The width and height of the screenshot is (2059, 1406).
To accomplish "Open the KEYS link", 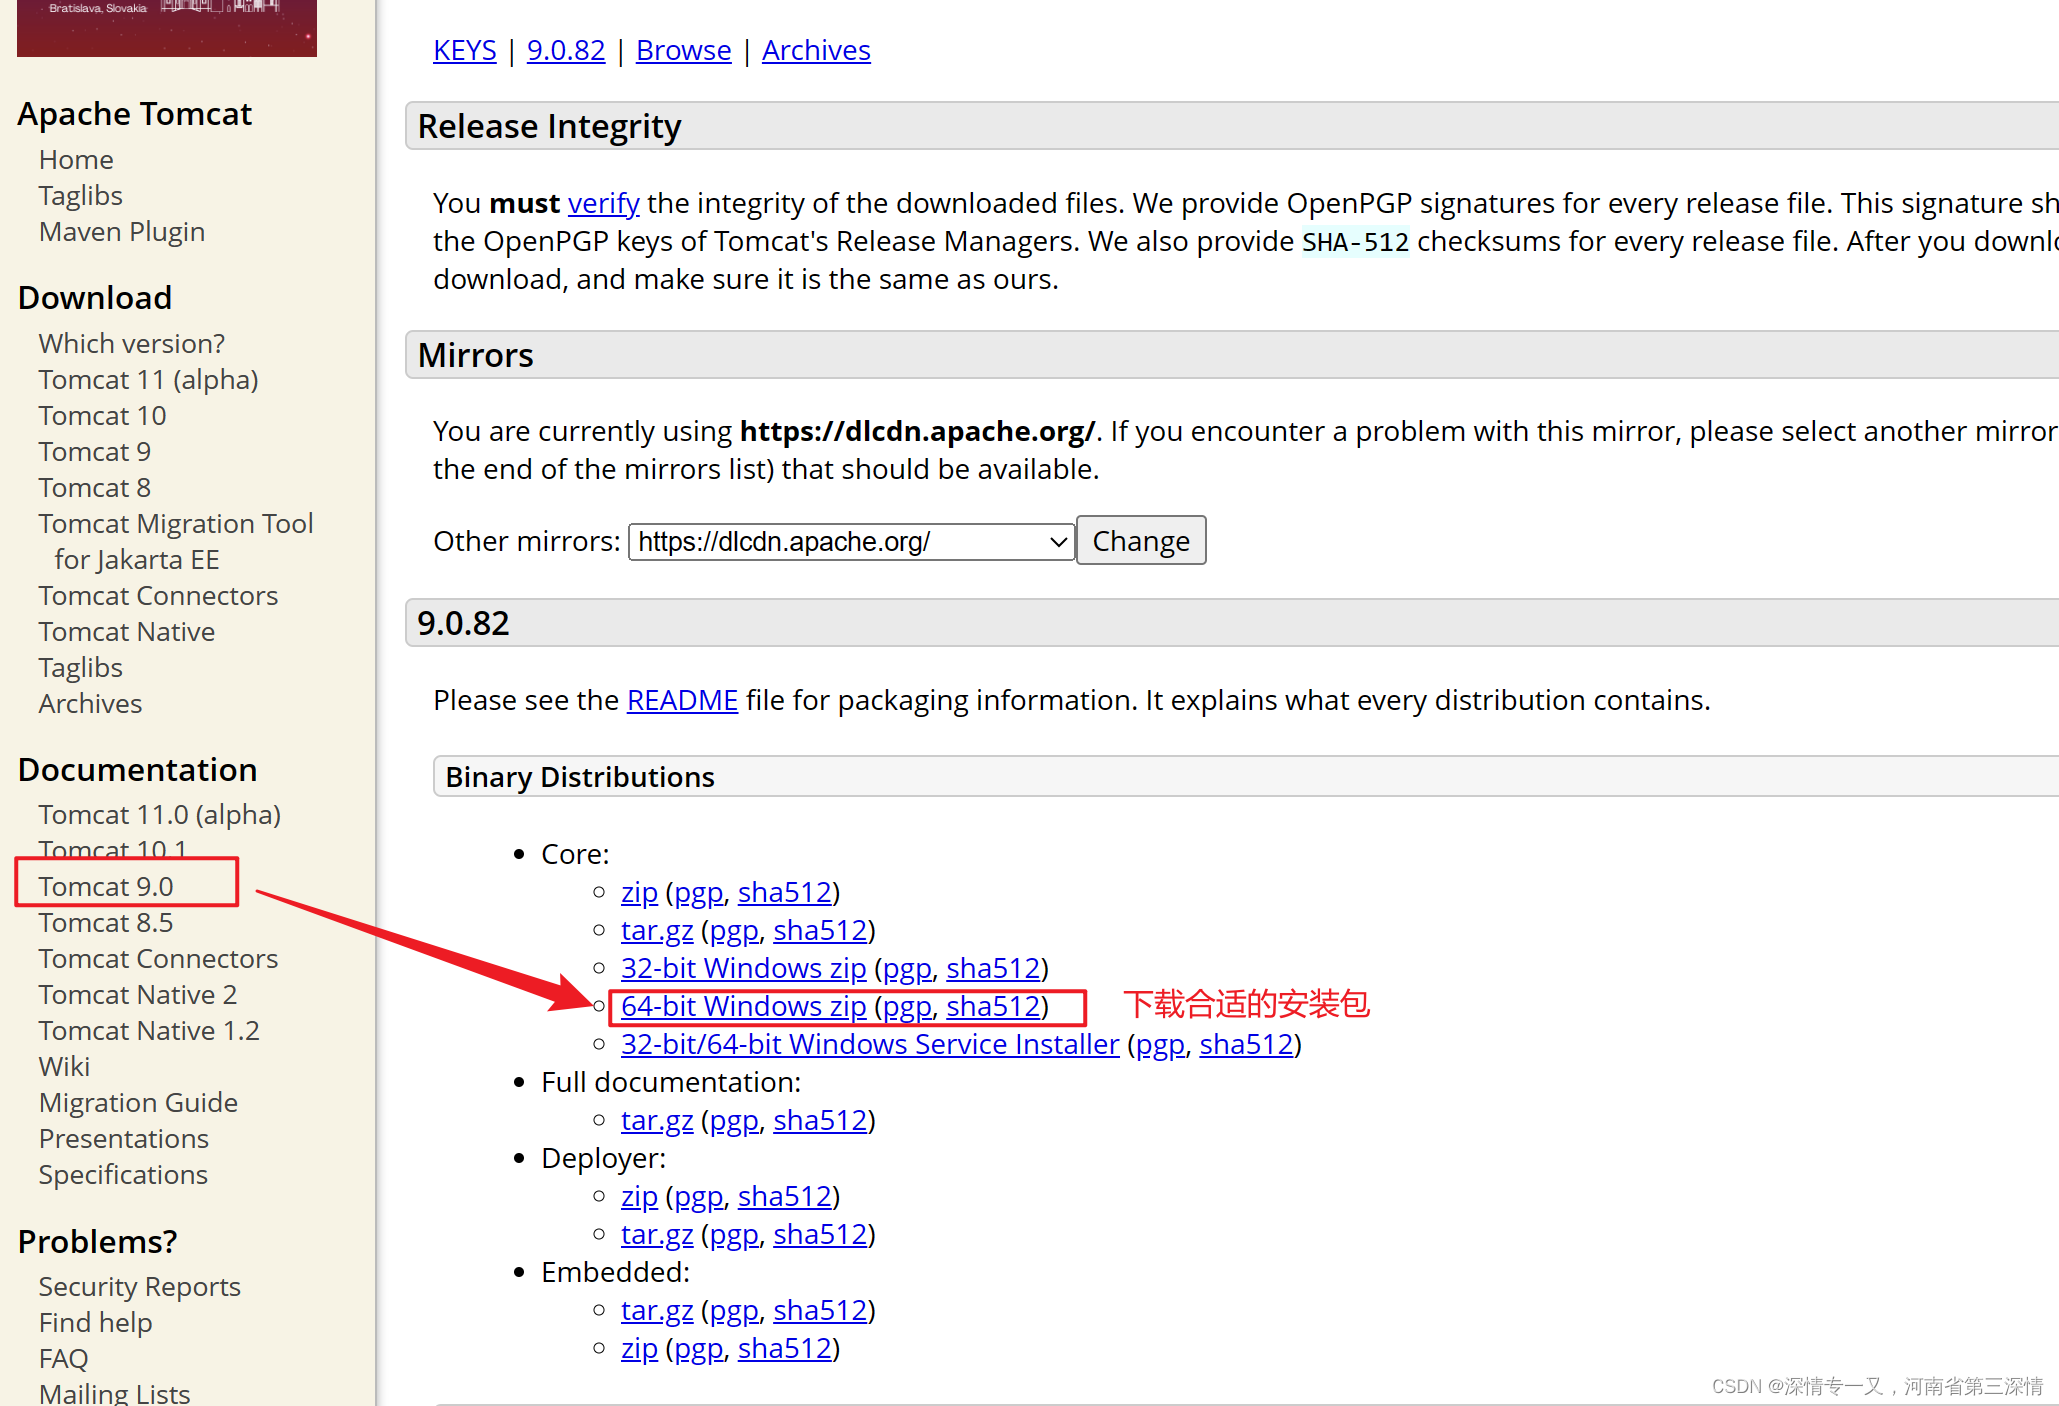I will pos(464,50).
